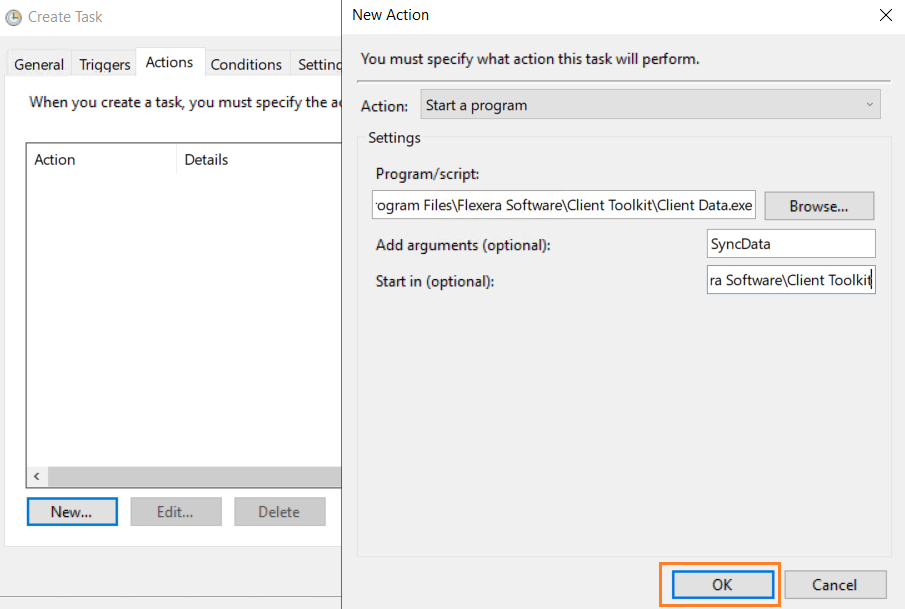
Task: Click the Add arguments field
Action: point(790,244)
